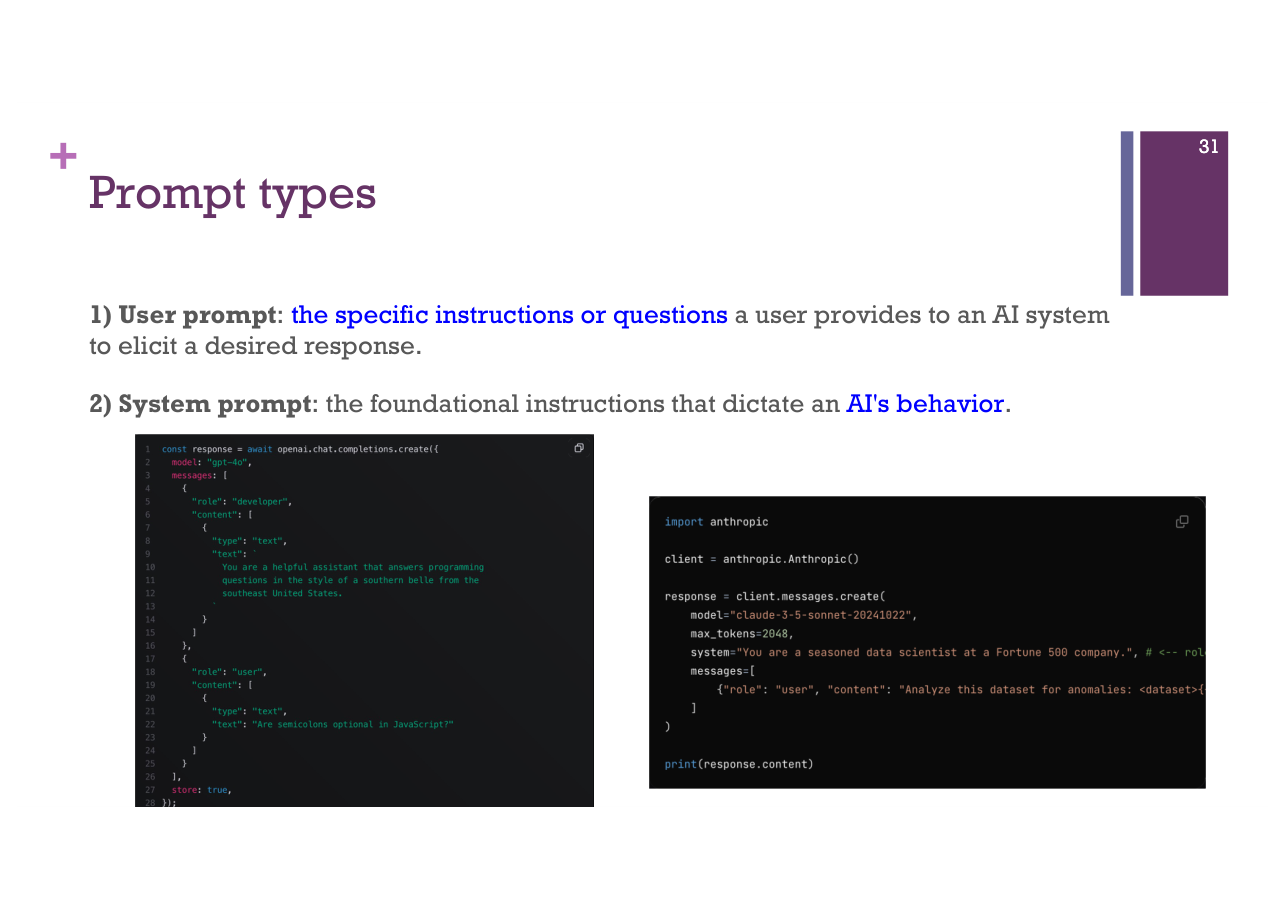The height and width of the screenshot is (910, 1287).
Task: Click the 'max_tokens=2048,' code line
Action: pos(741,634)
